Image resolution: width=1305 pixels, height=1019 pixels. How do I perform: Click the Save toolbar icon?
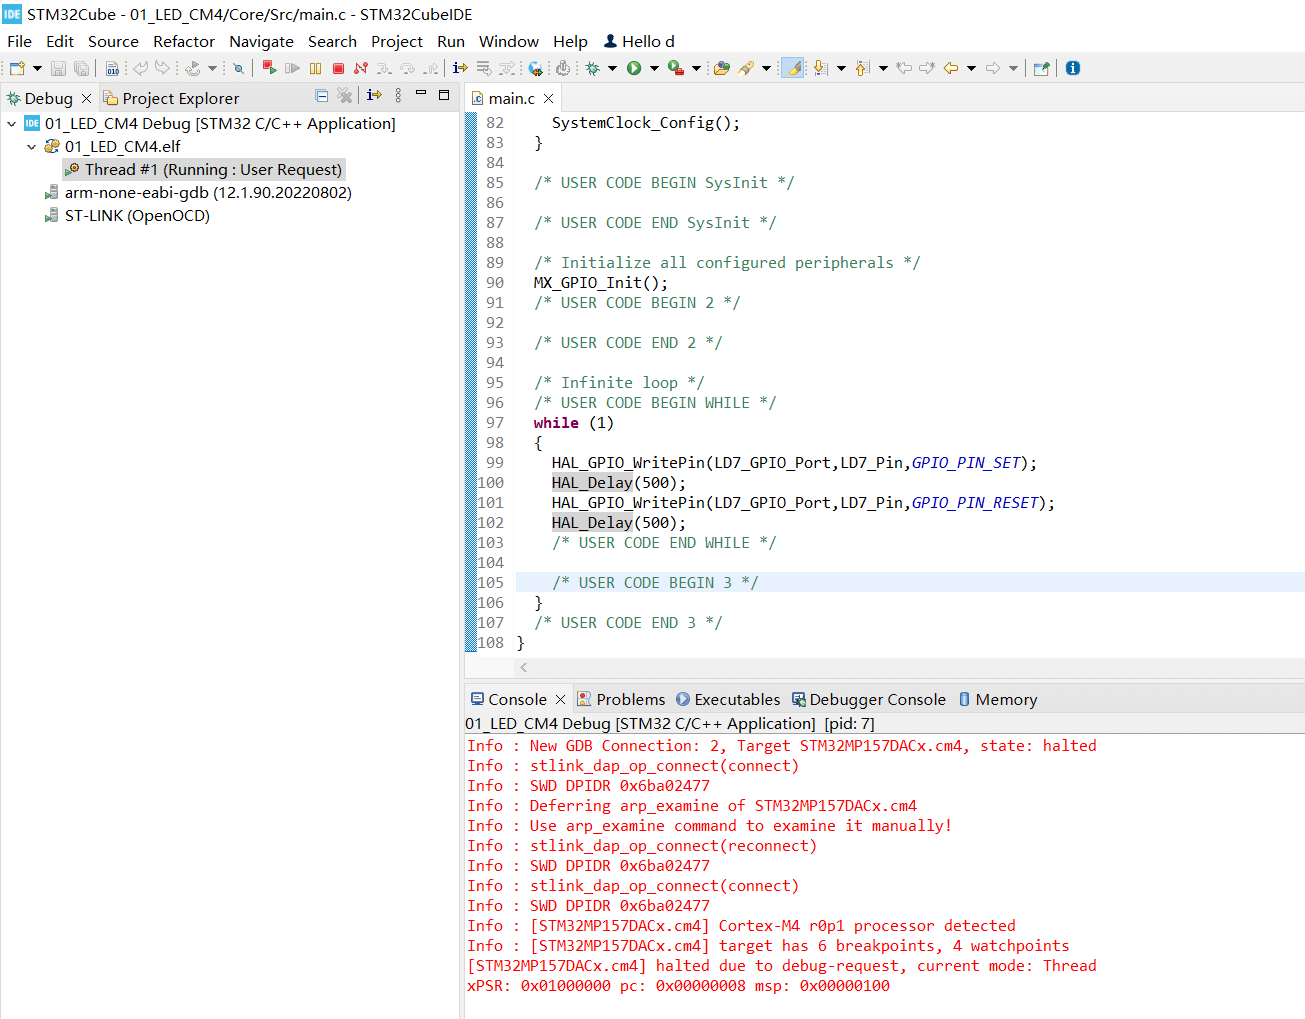[x=58, y=68]
